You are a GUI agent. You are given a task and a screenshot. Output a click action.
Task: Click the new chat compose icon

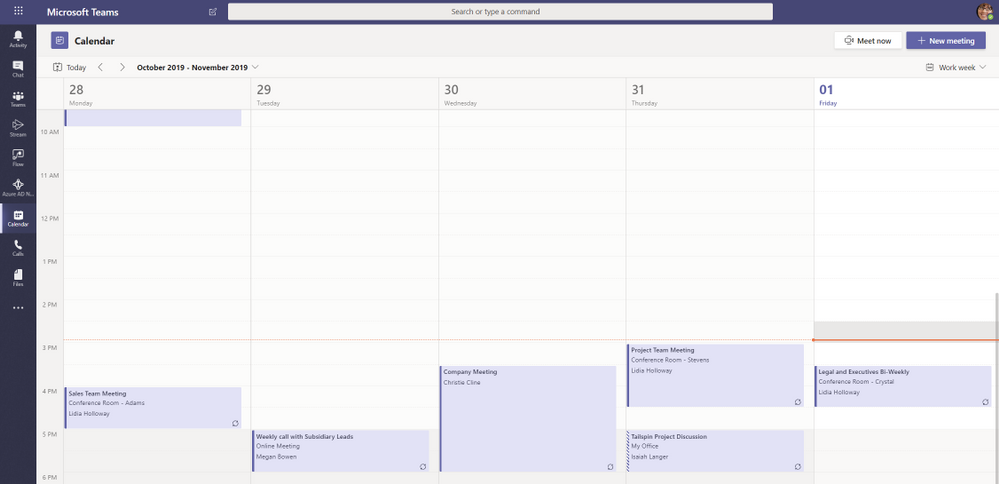tap(213, 11)
